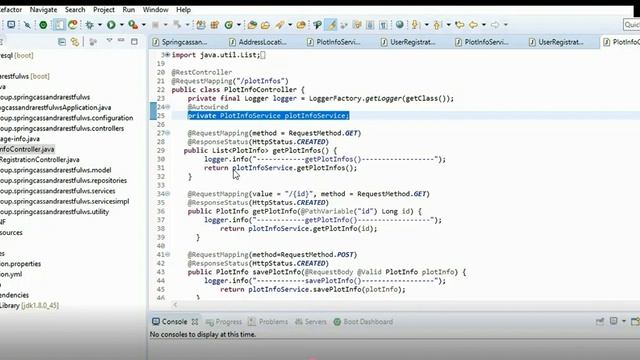Switch to the AddressLocati... editor tab
Screen dimensions: 640x360
click(258, 42)
